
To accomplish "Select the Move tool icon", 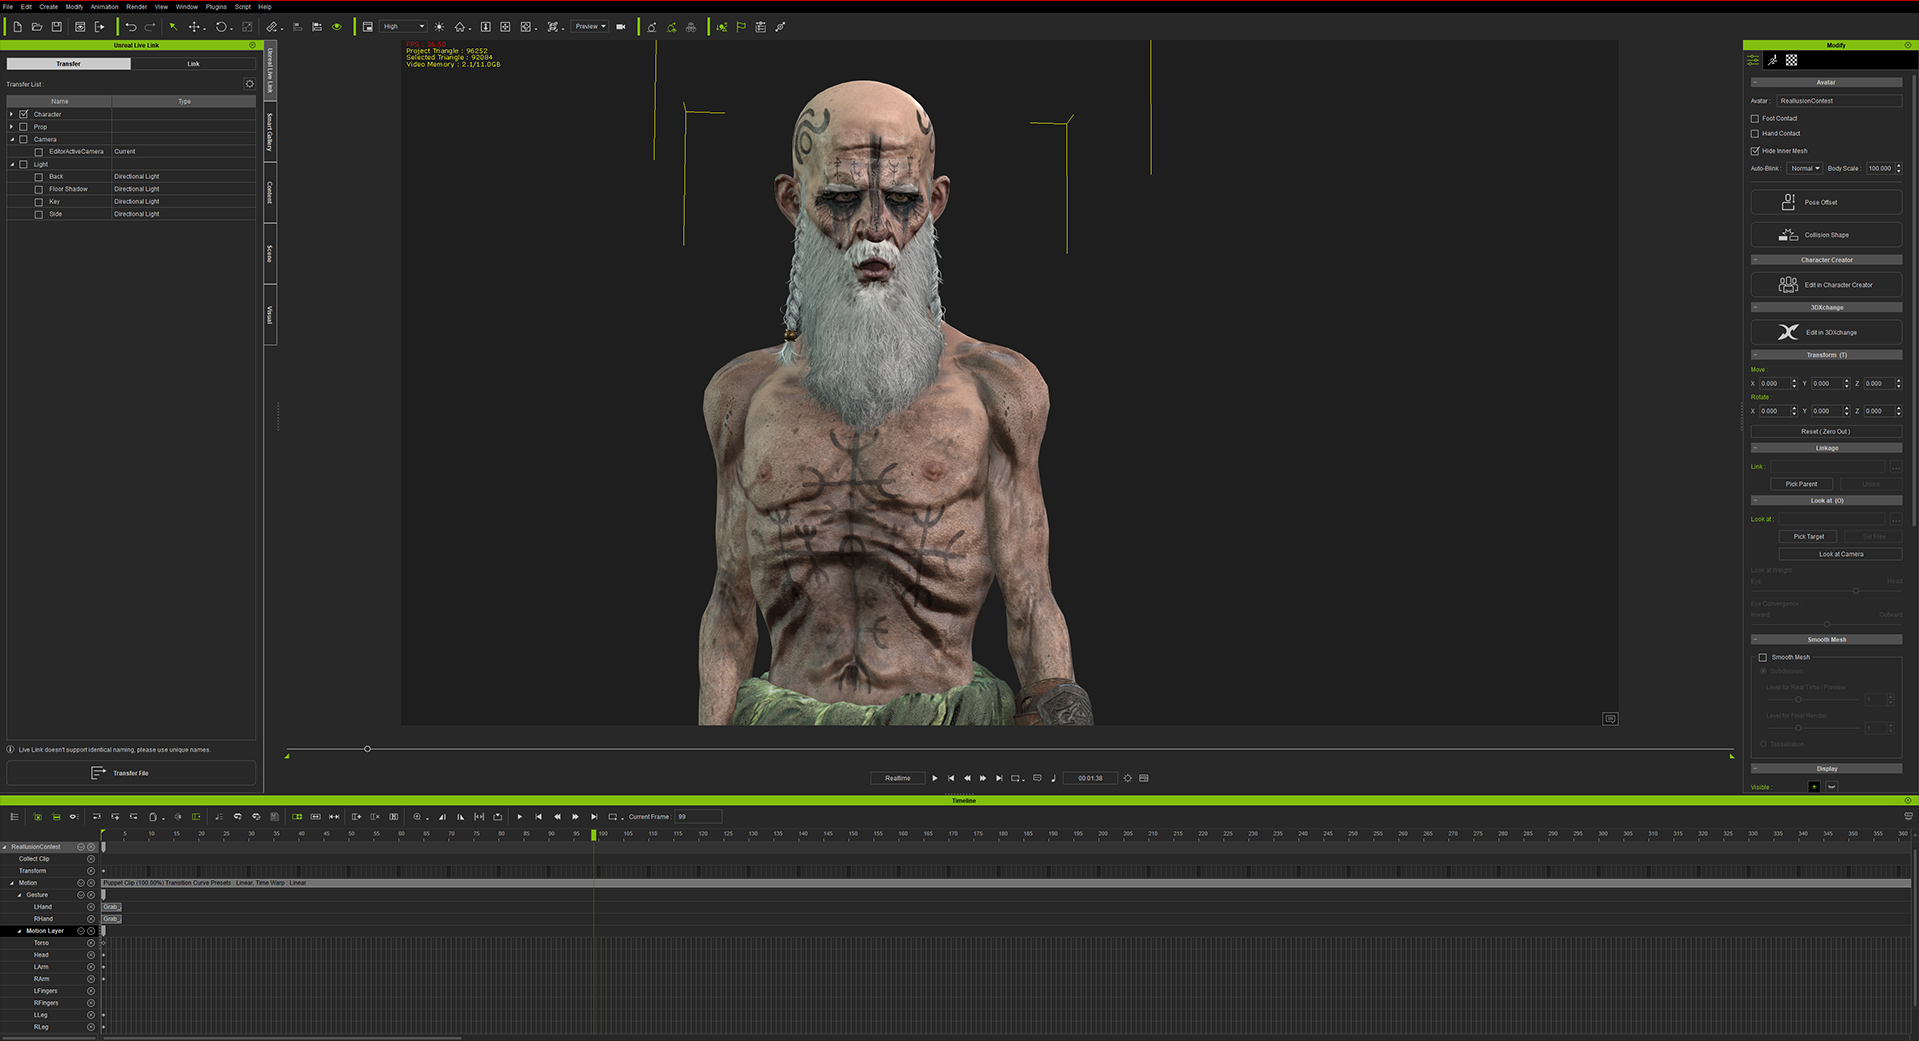I will (195, 27).
